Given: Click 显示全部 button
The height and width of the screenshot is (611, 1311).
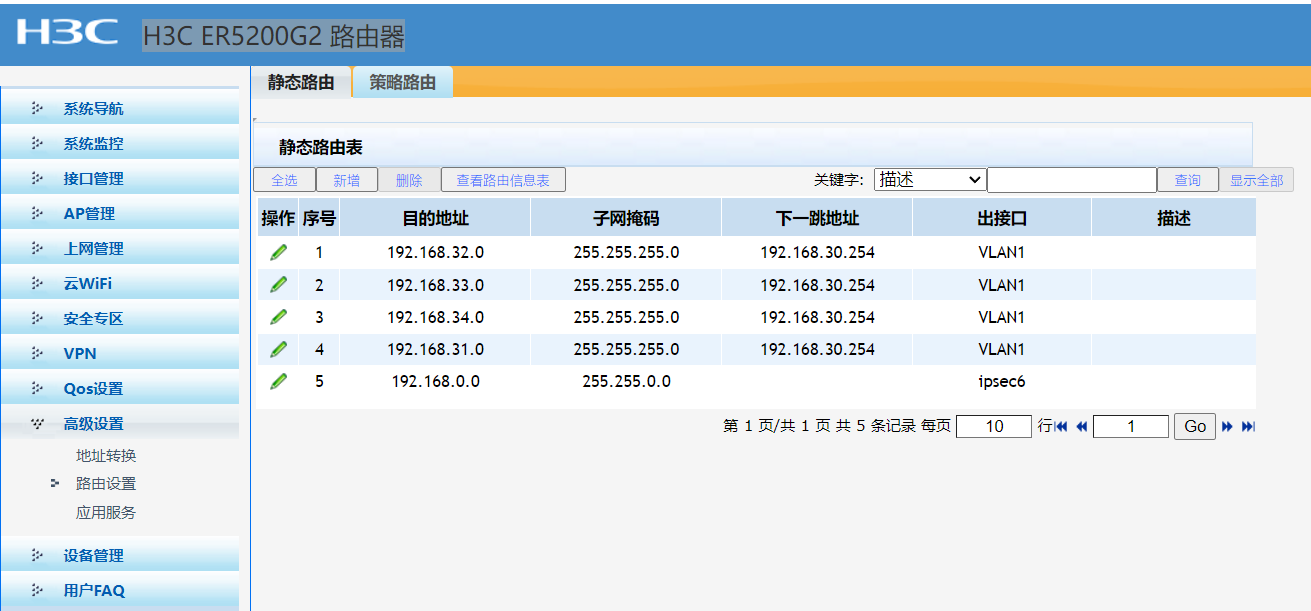Looking at the screenshot, I should click(x=1256, y=180).
